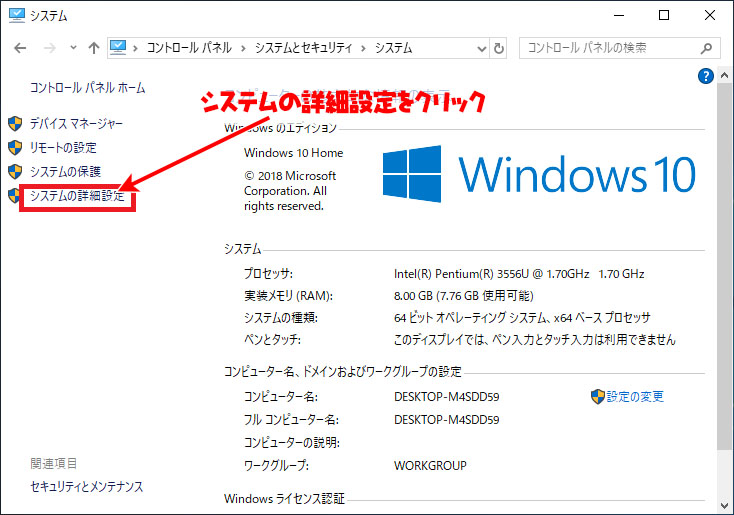This screenshot has width=734, height=515.
Task: Select システムとセキュリティ in the breadcrumb
Action: [x=303, y=48]
